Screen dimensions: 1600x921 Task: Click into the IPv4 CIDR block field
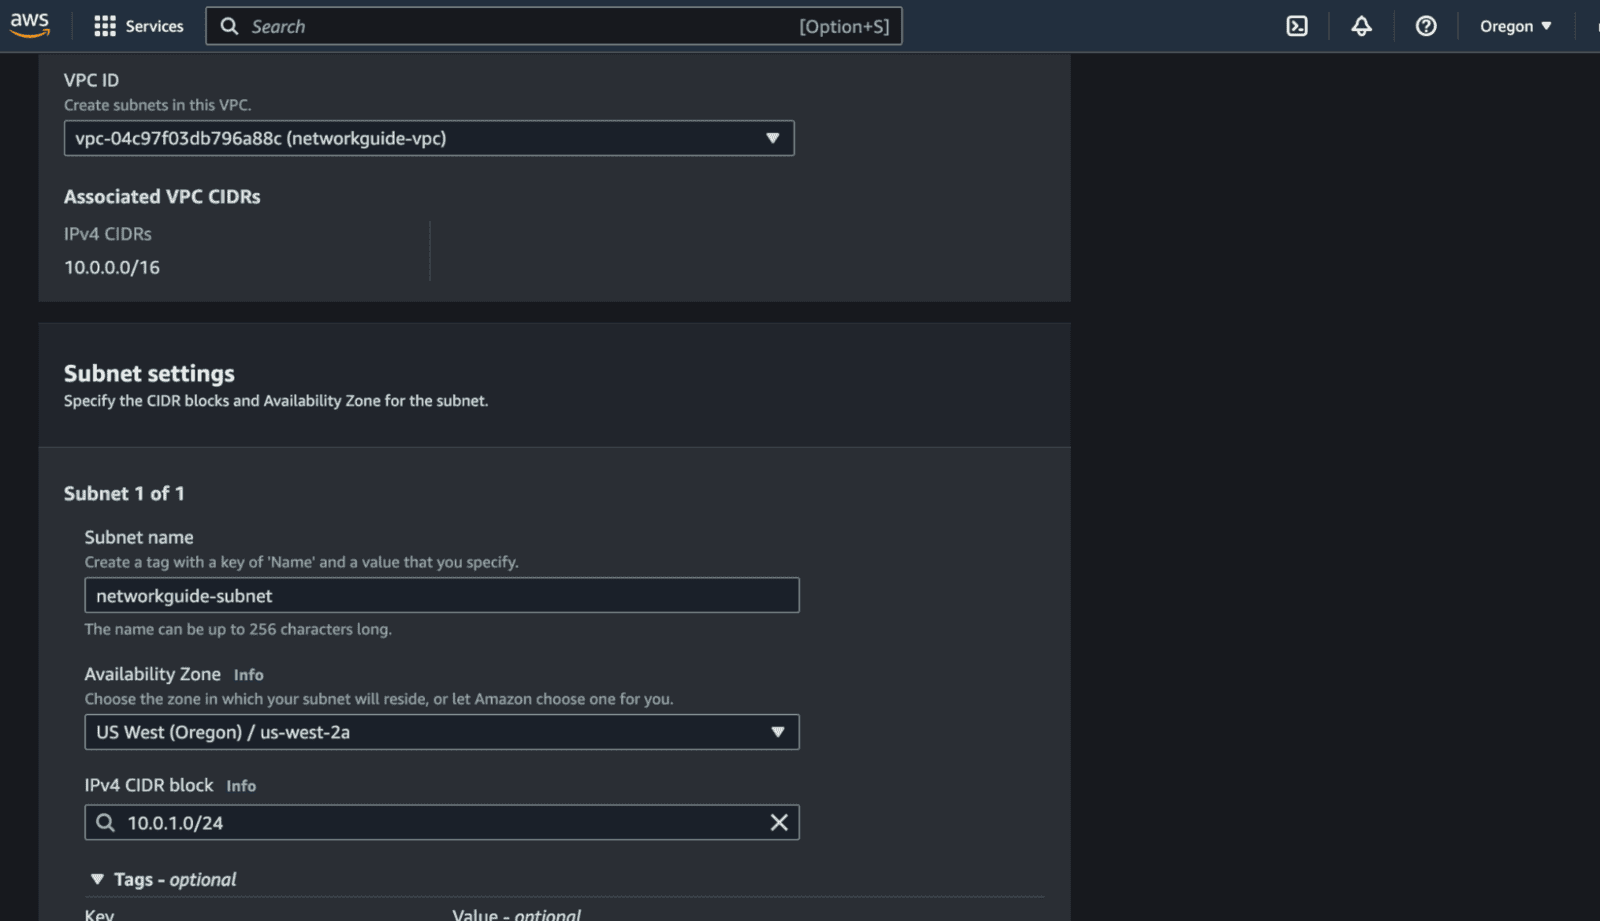(440, 822)
